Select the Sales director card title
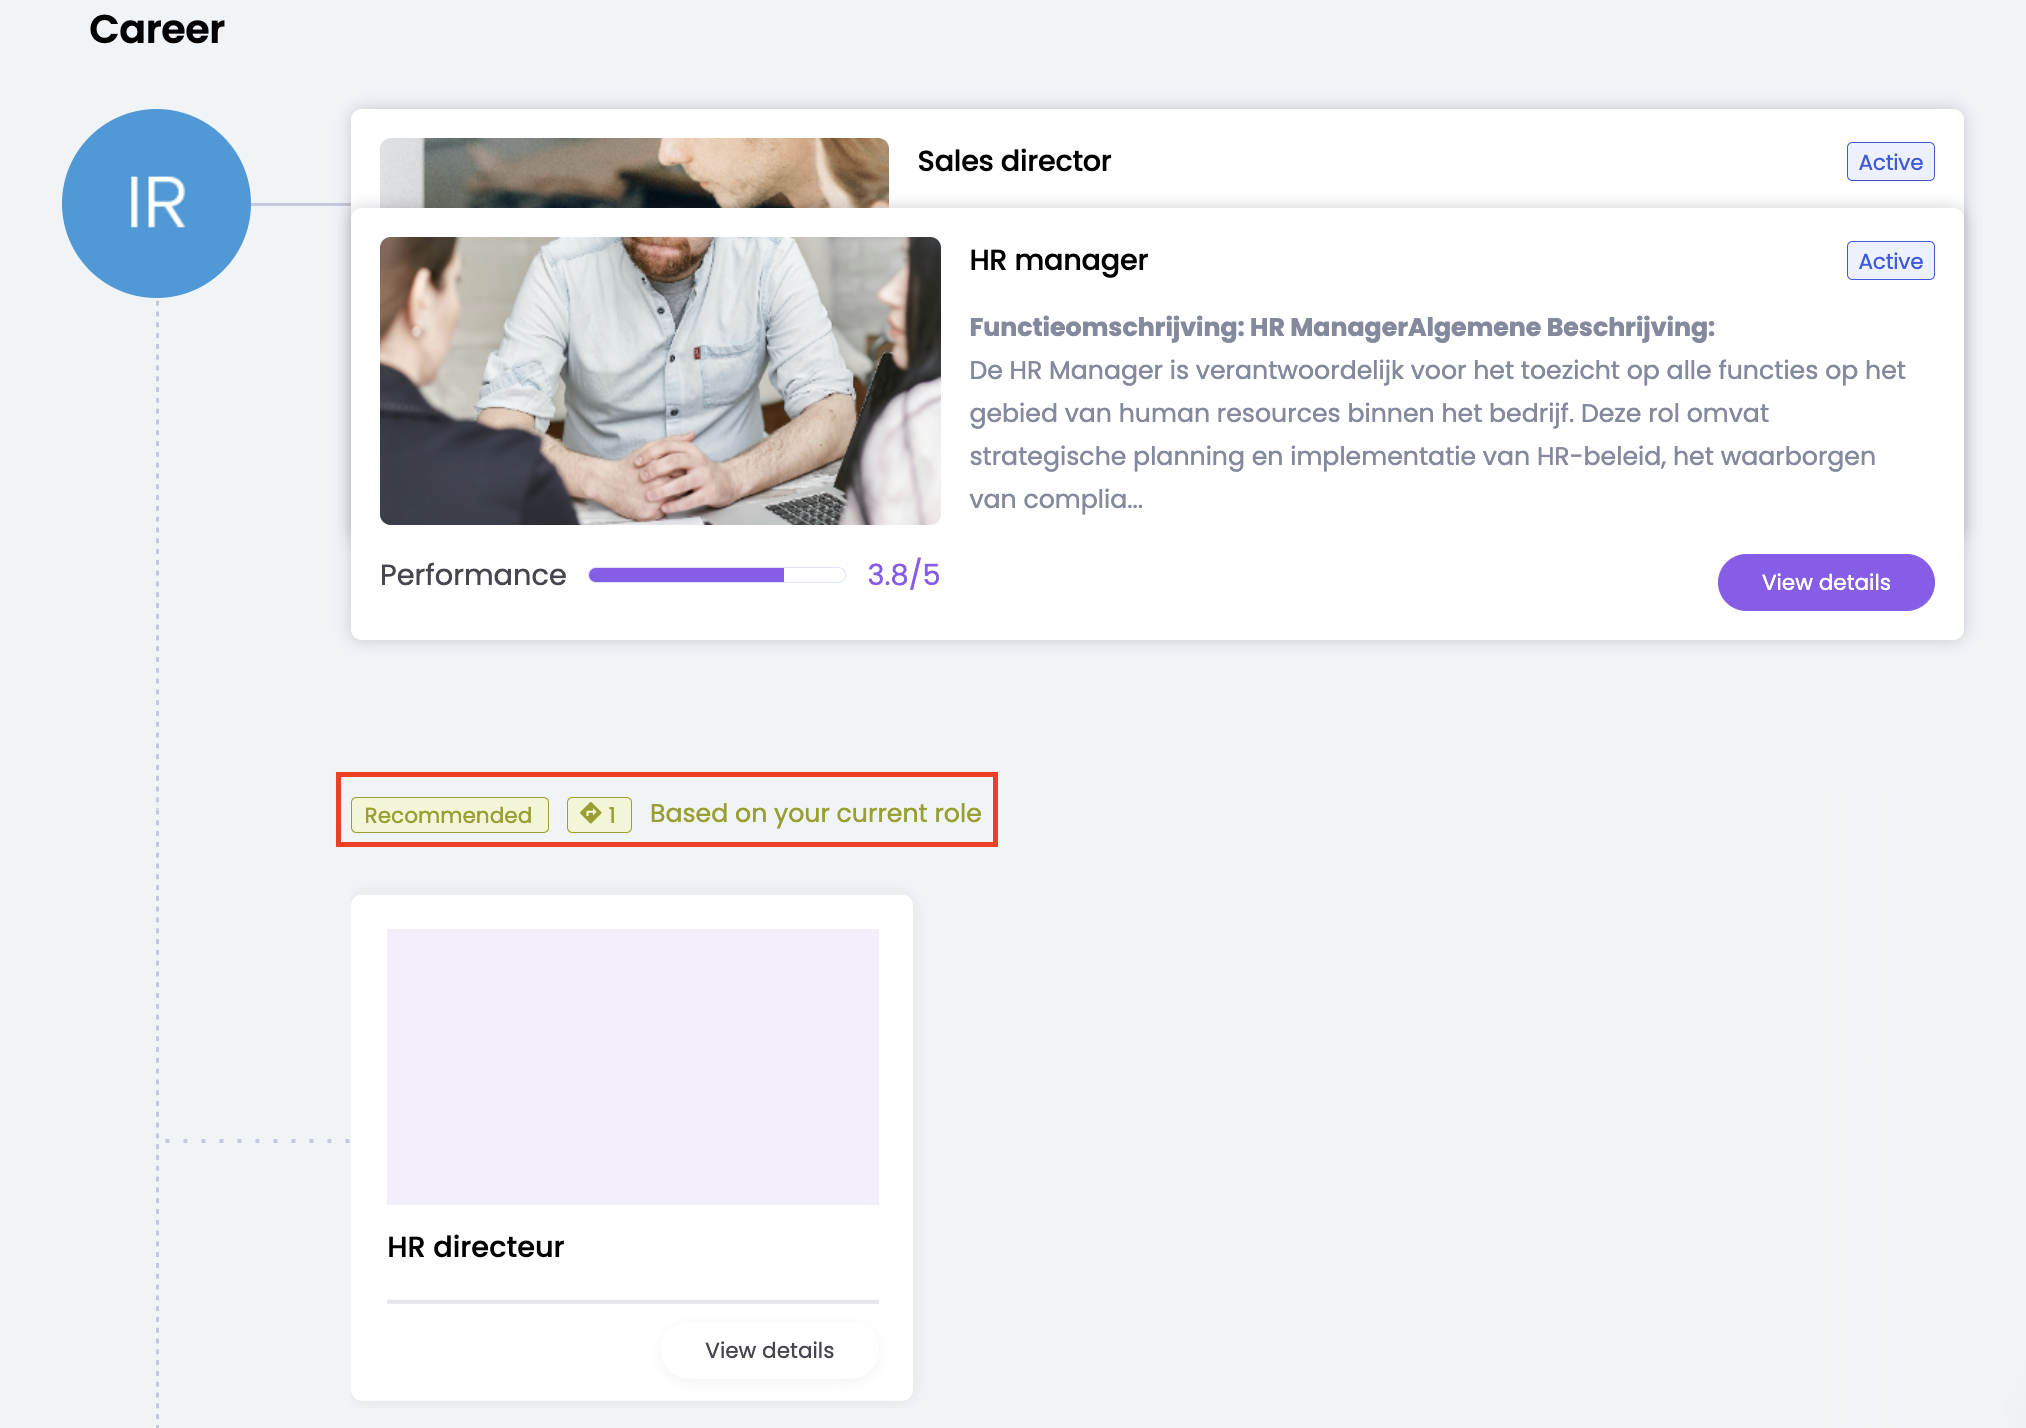 click(1013, 161)
